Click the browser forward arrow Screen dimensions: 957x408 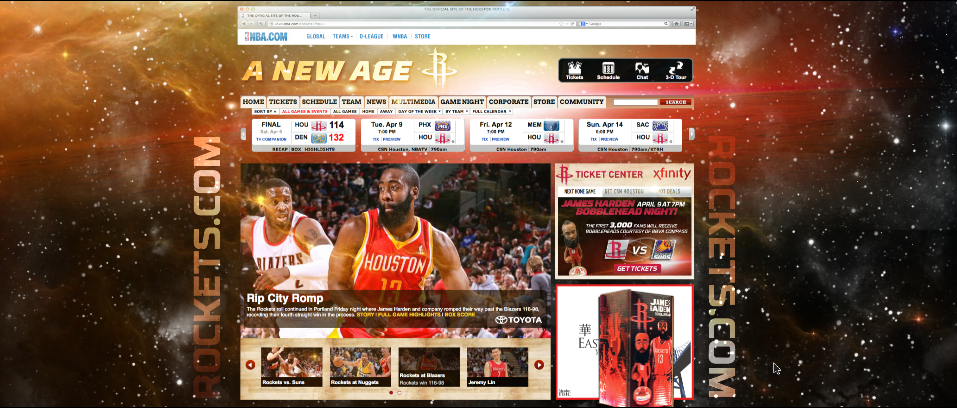point(250,23)
